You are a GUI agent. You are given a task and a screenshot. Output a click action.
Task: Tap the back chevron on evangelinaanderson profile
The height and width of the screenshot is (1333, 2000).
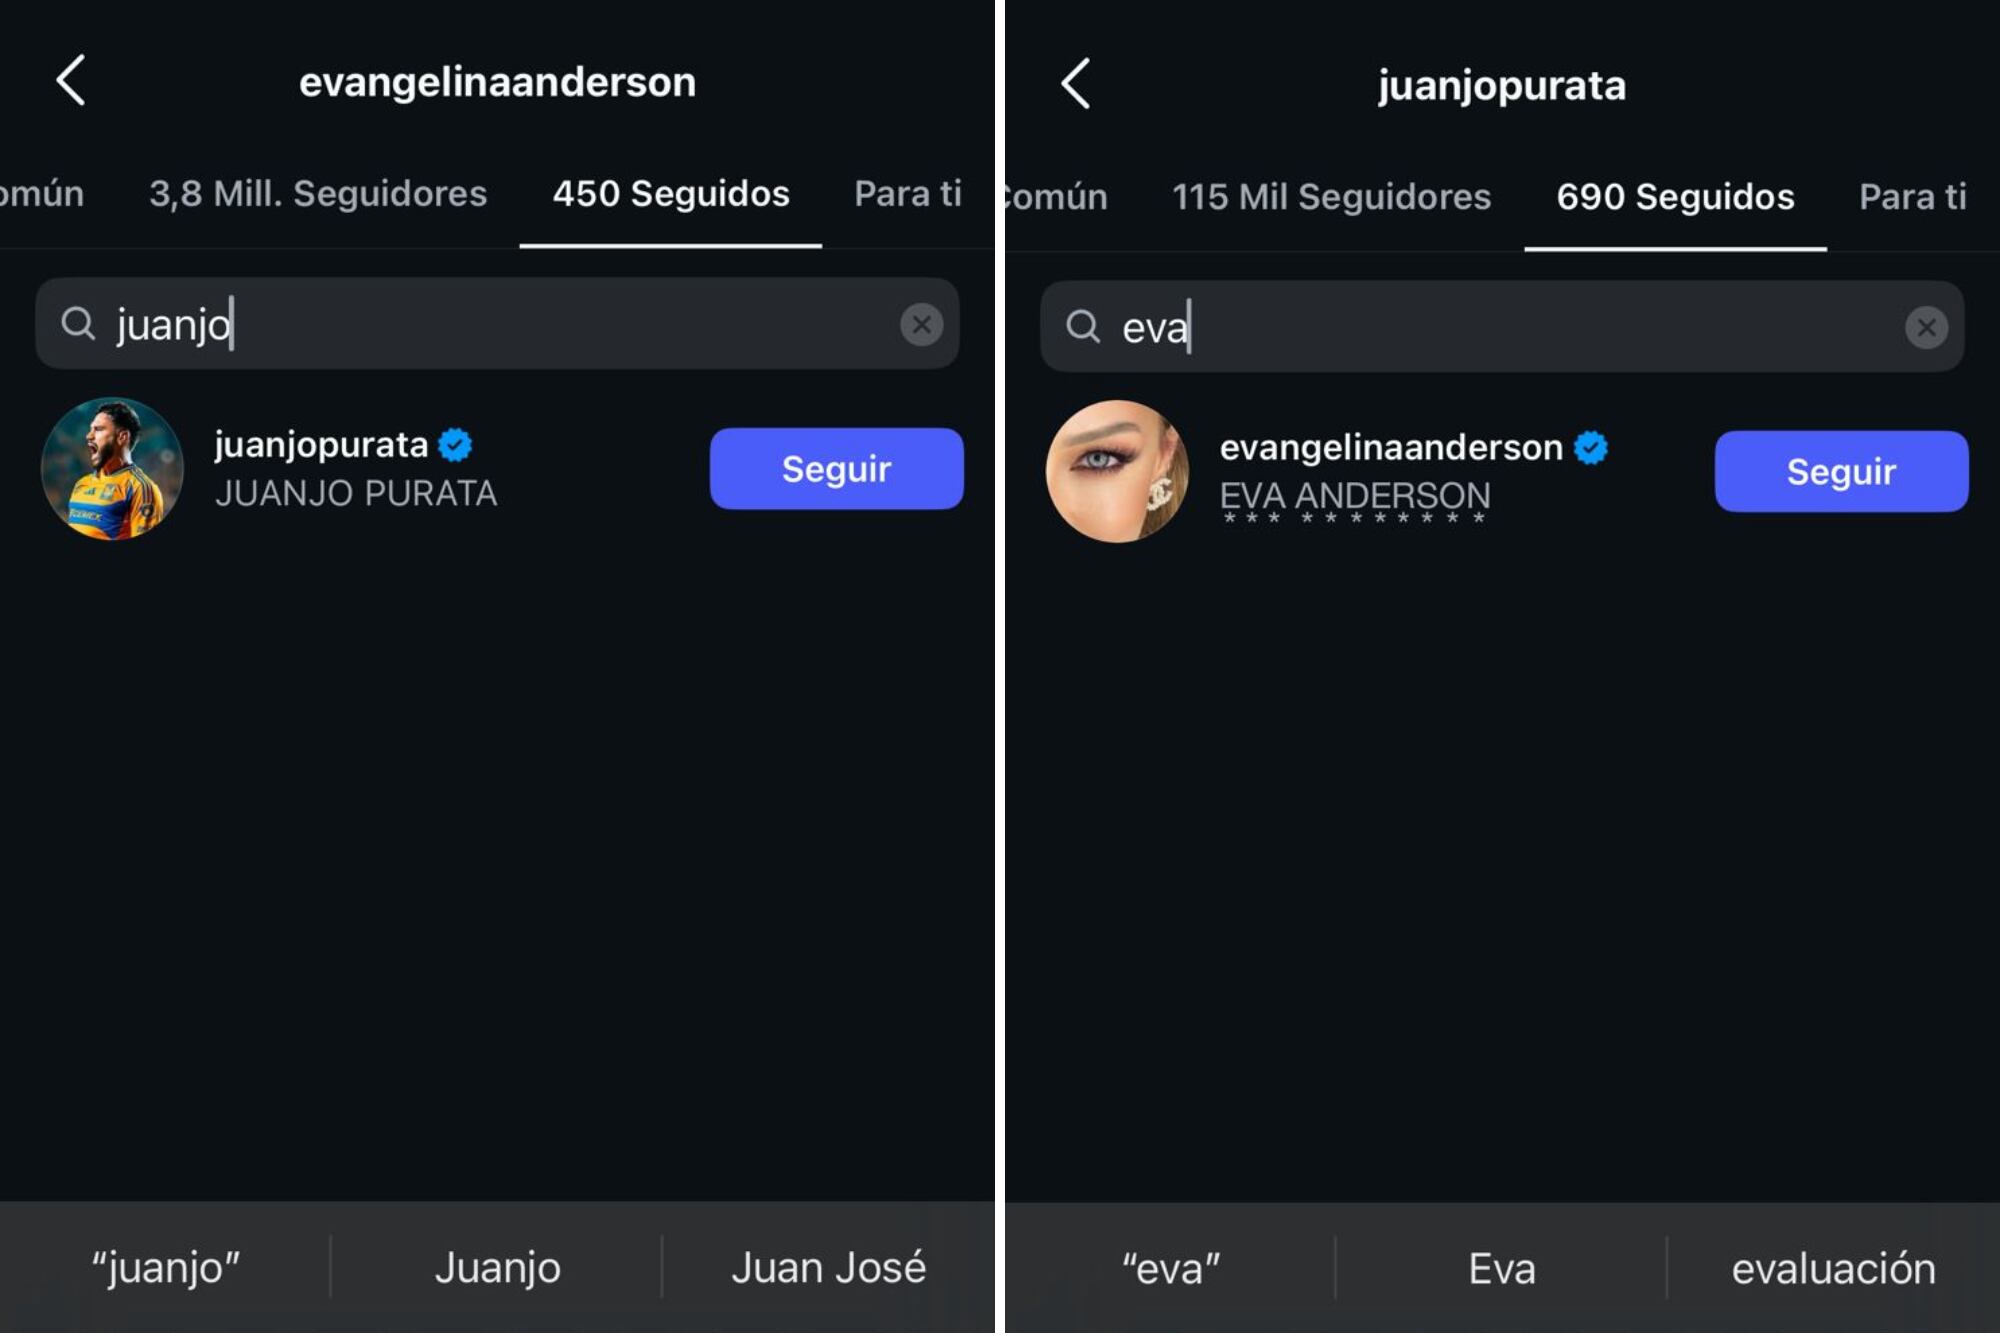(70, 81)
